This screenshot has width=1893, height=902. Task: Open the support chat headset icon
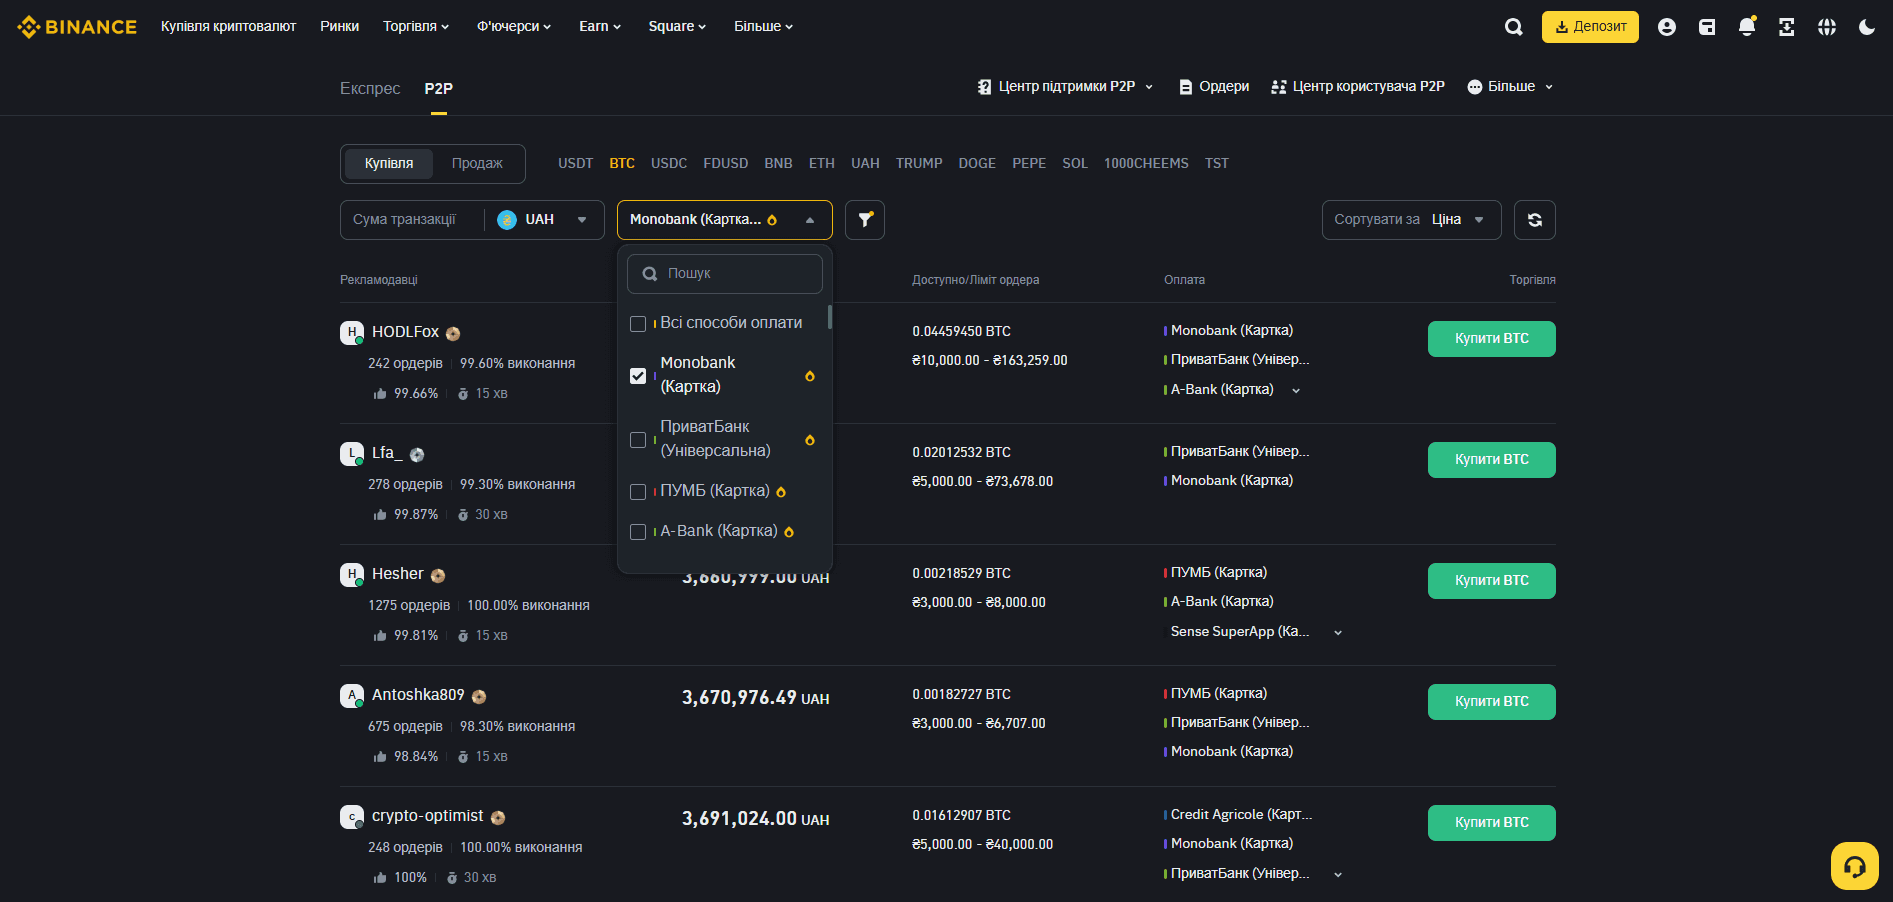pos(1855,866)
